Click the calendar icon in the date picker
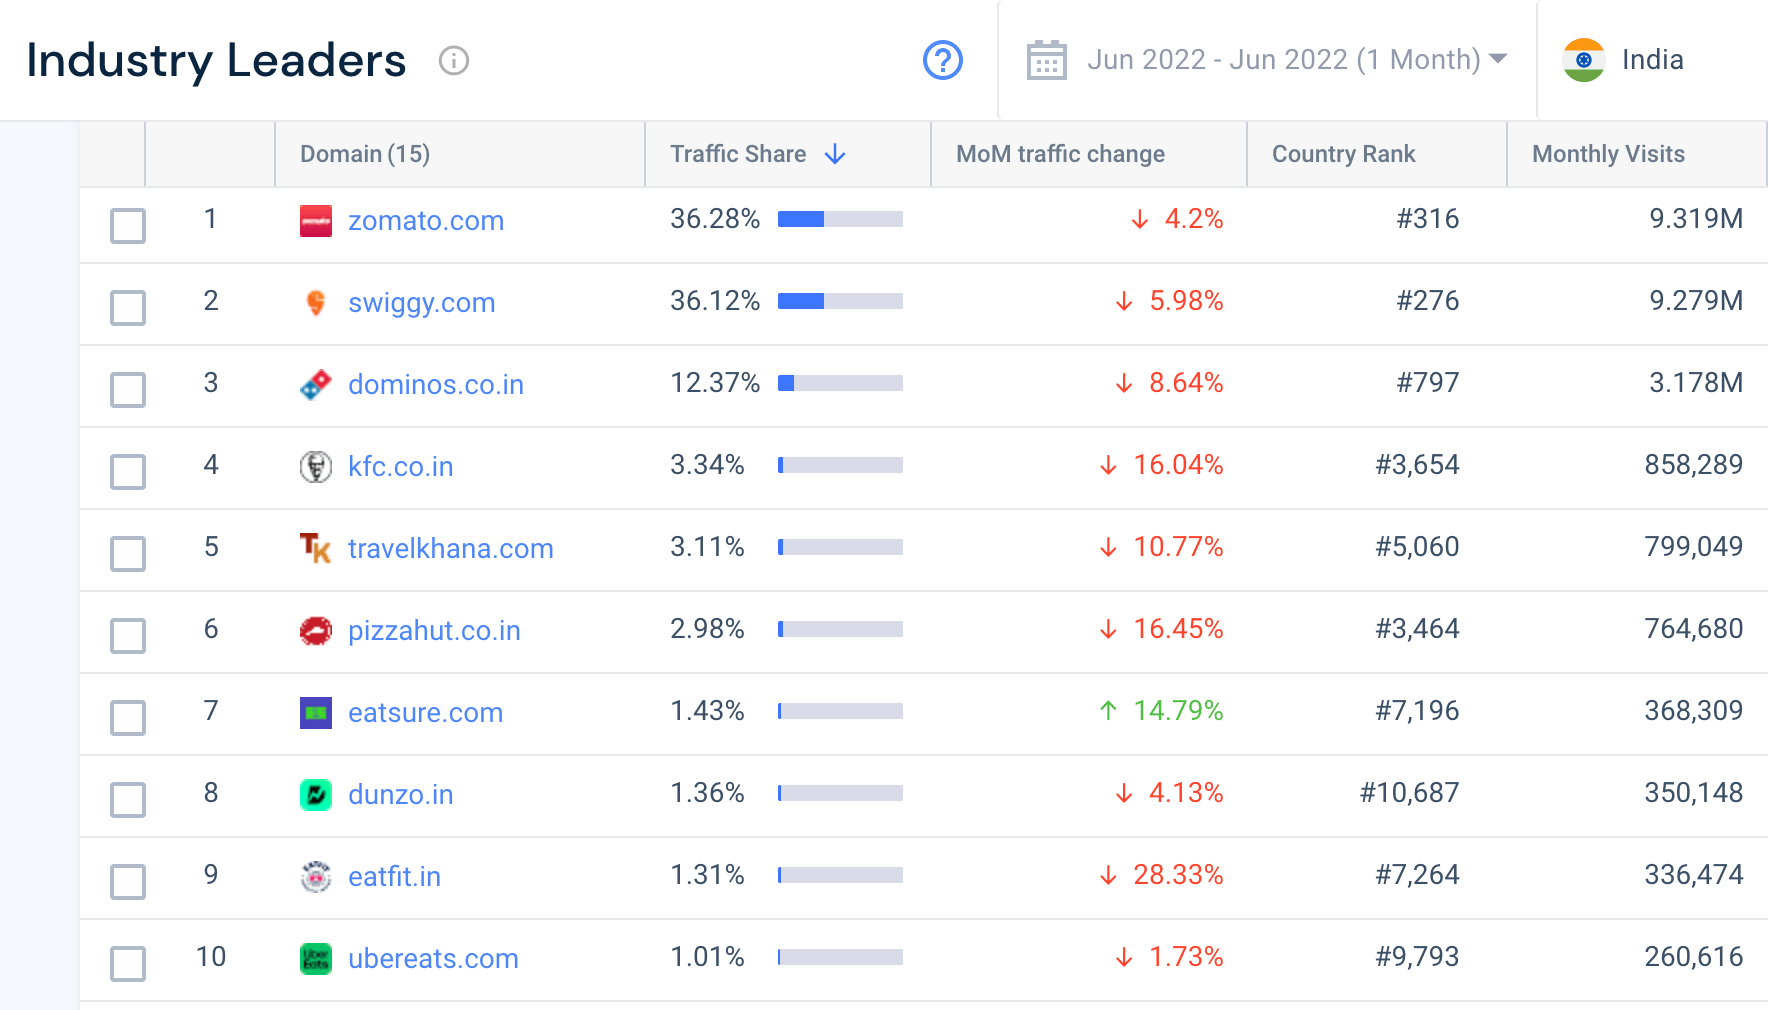 (x=1047, y=59)
